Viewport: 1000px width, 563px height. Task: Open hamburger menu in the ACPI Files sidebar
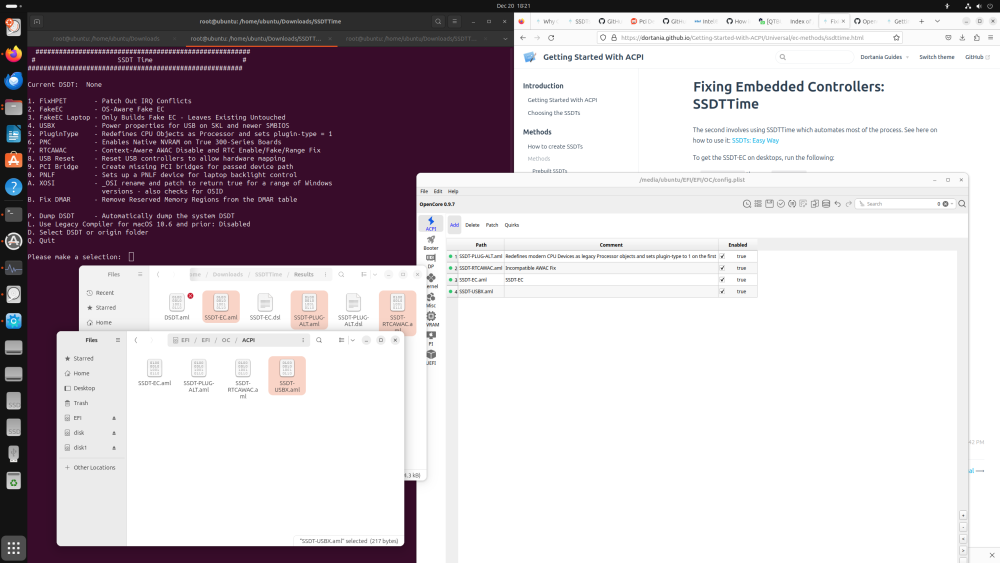pos(117,340)
